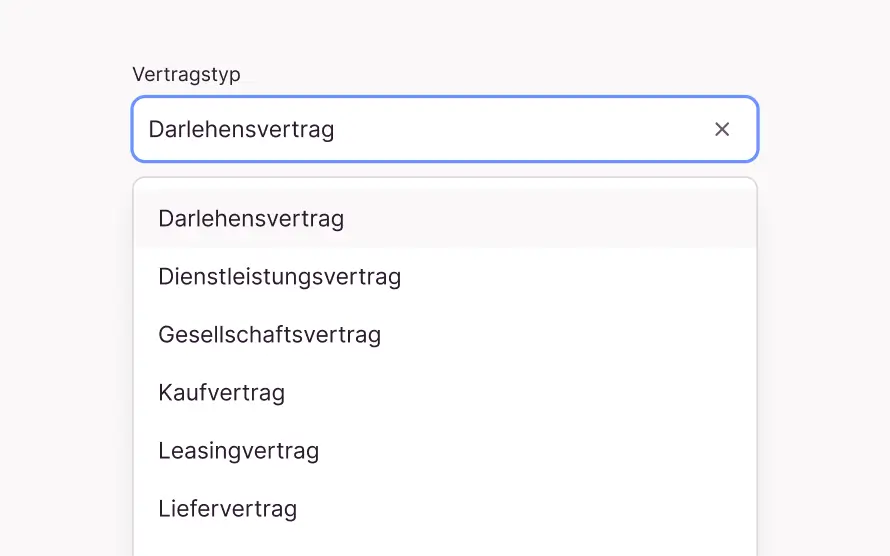This screenshot has height=556, width=890.
Task: Choose Leasingvertrag from the options
Action: 239,451
